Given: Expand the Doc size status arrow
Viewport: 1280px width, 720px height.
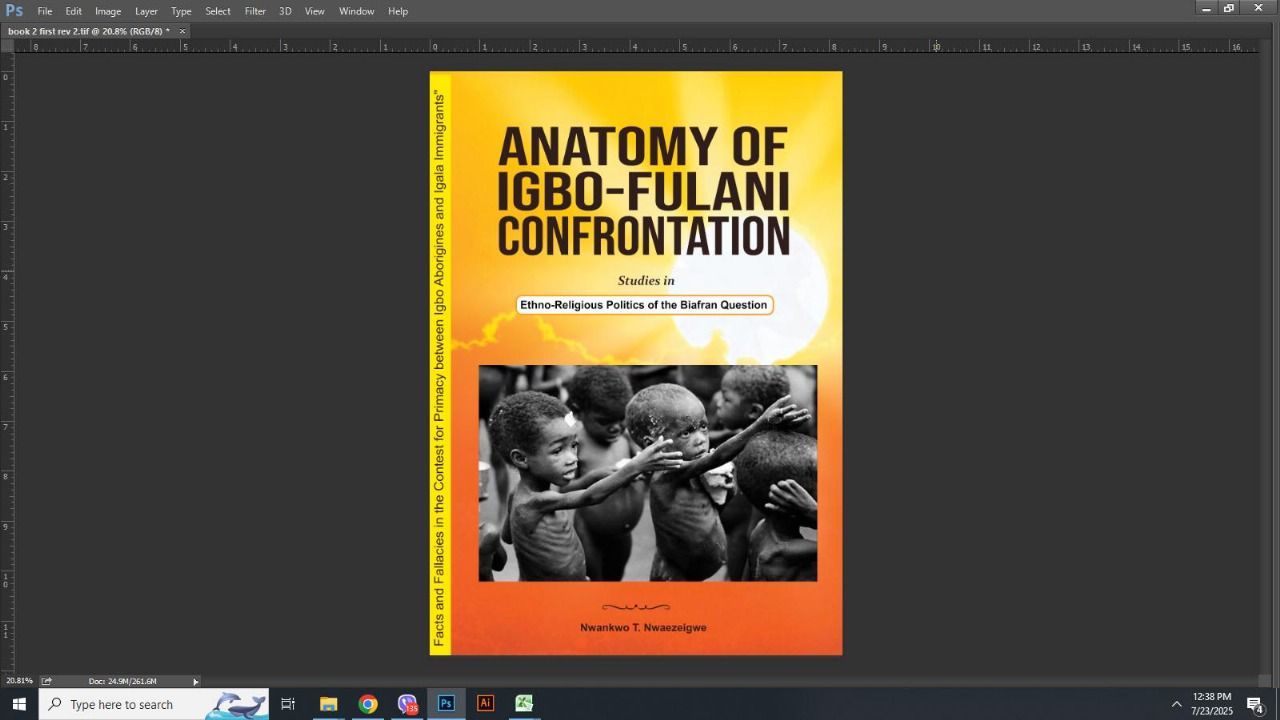Looking at the screenshot, I should (x=196, y=681).
